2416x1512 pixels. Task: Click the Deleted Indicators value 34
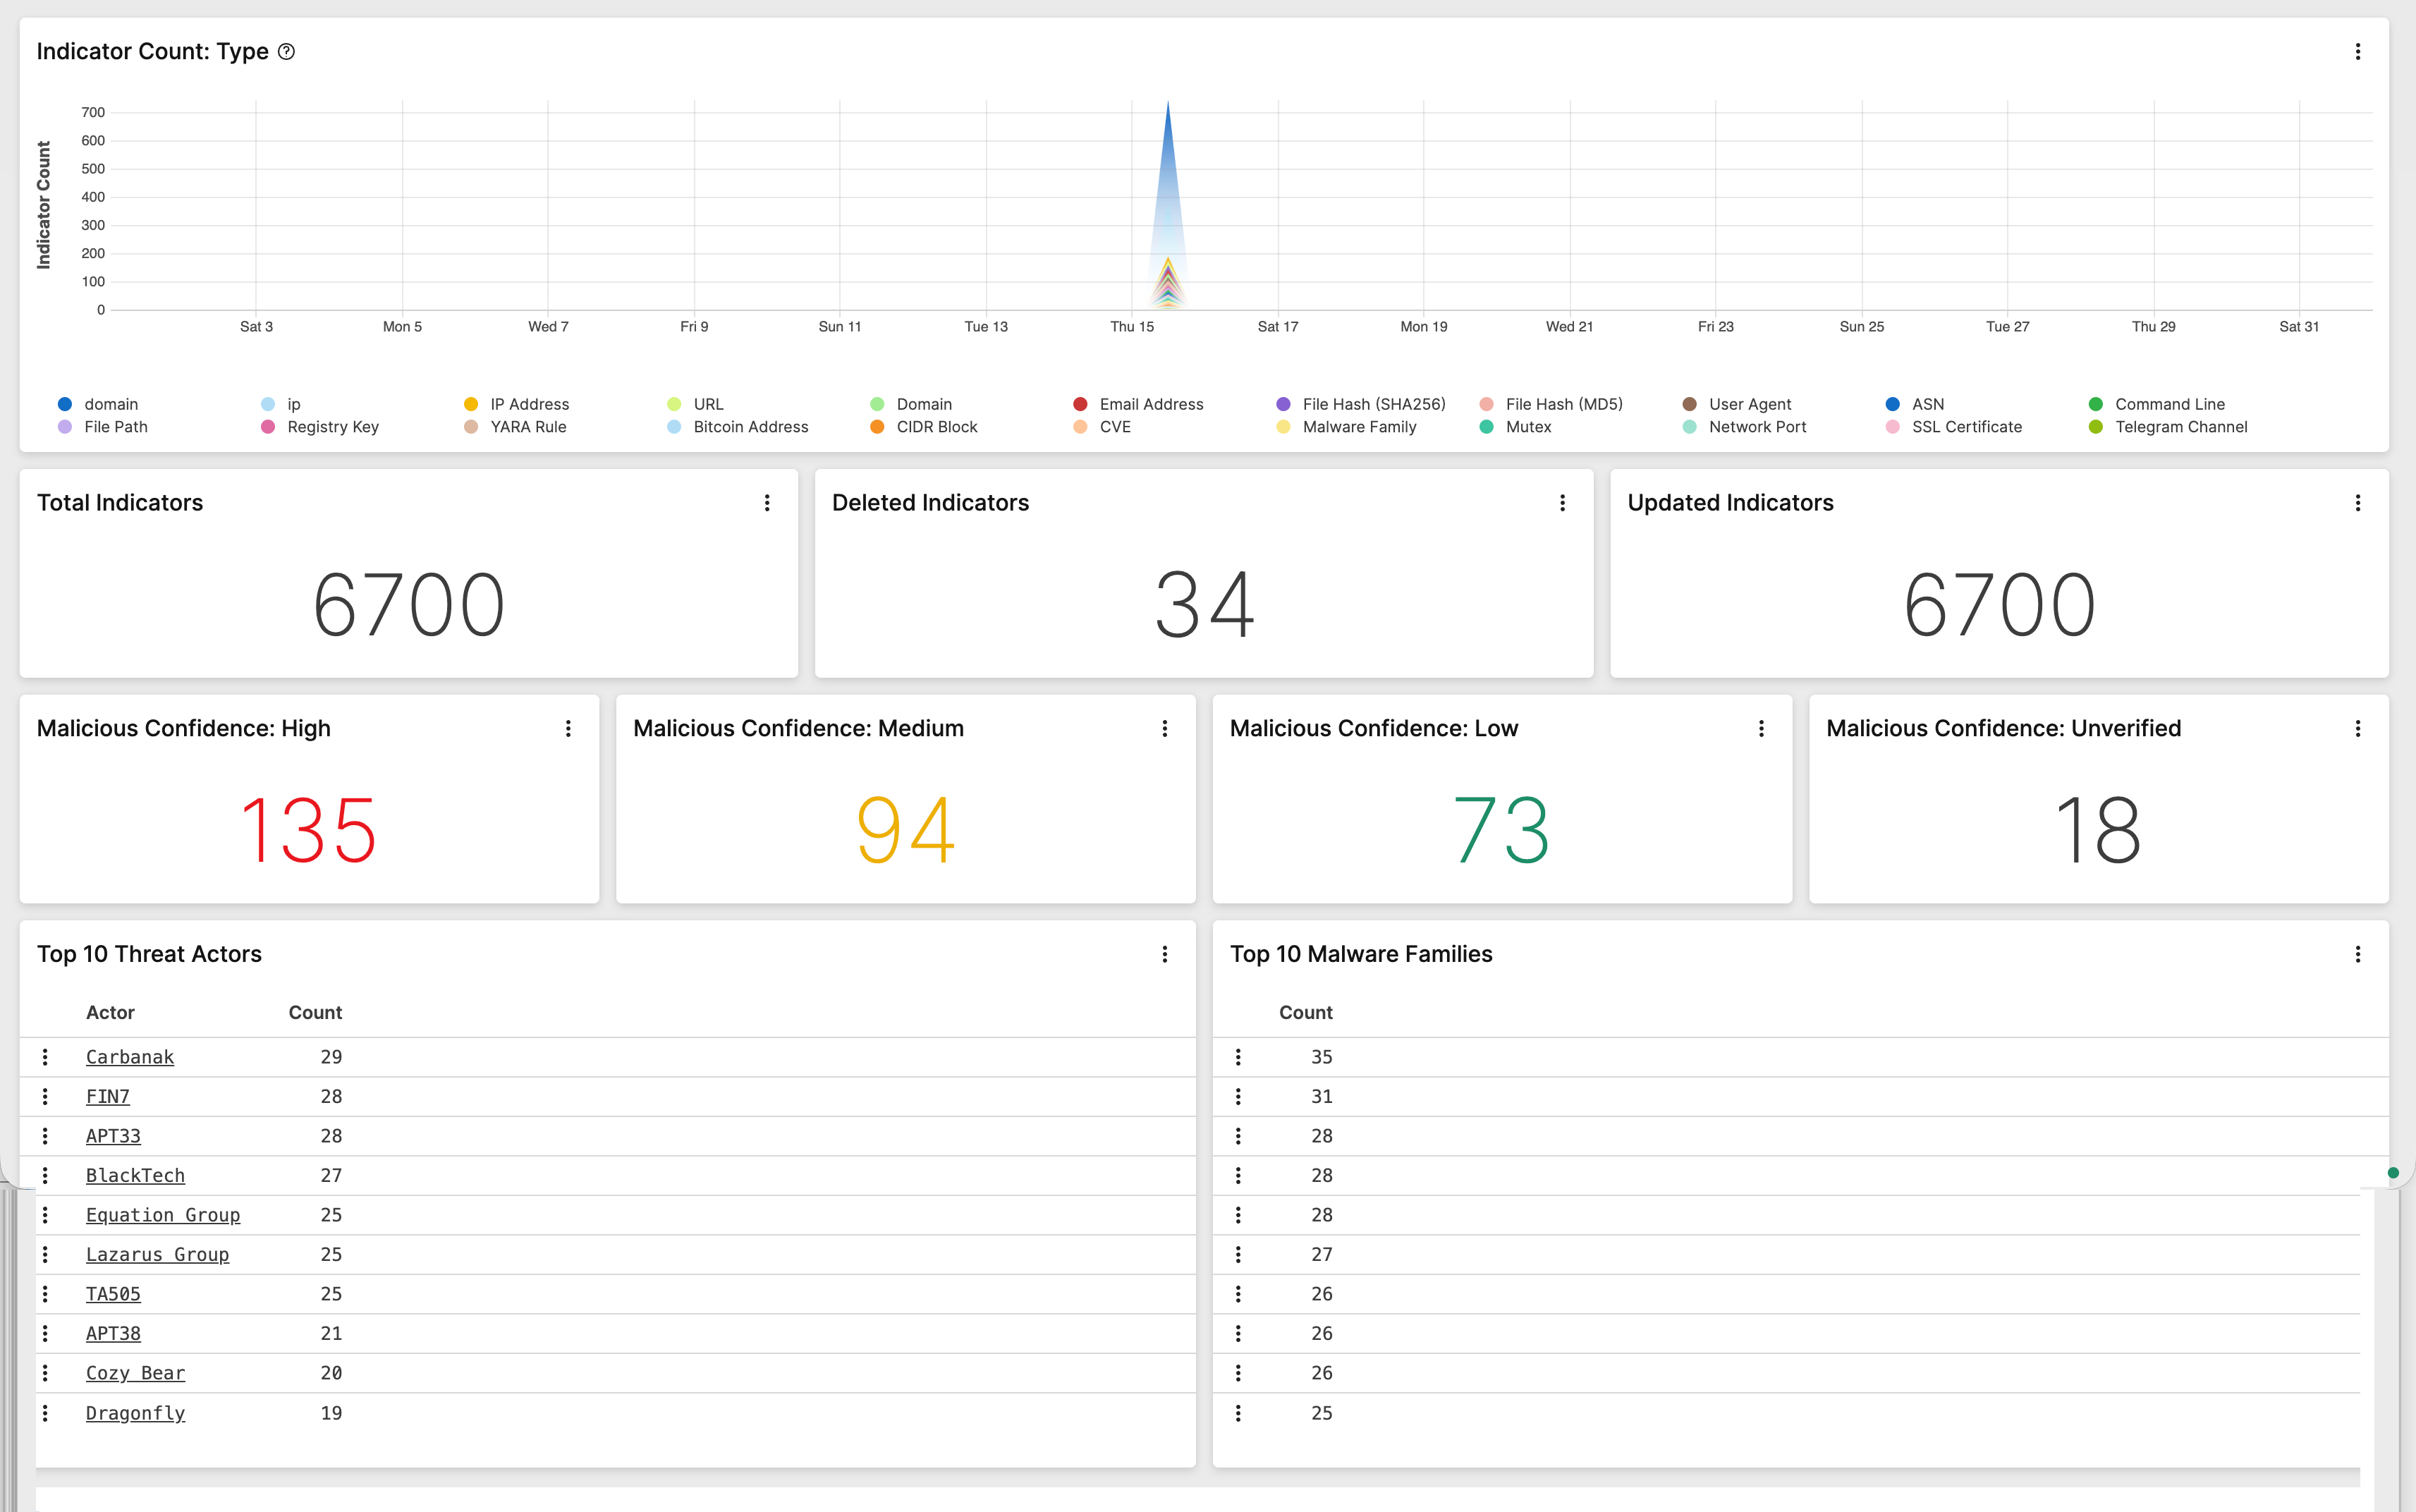pyautogui.click(x=1204, y=605)
